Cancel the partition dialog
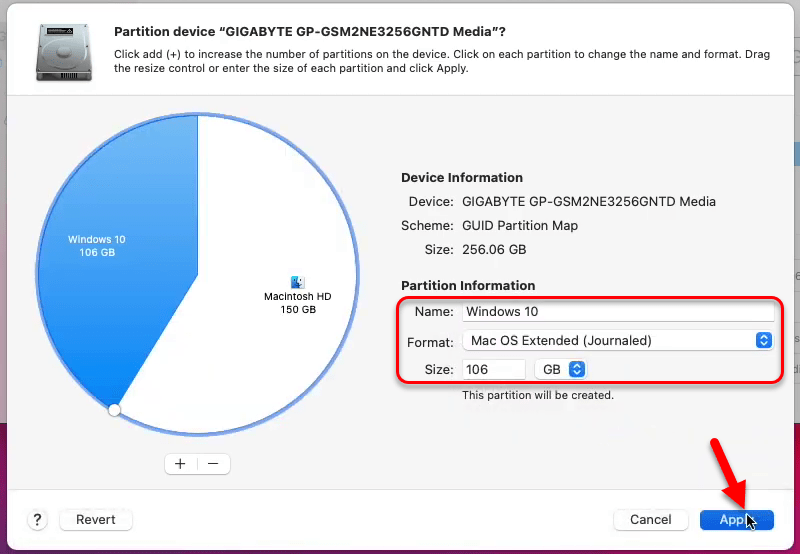 click(x=650, y=520)
